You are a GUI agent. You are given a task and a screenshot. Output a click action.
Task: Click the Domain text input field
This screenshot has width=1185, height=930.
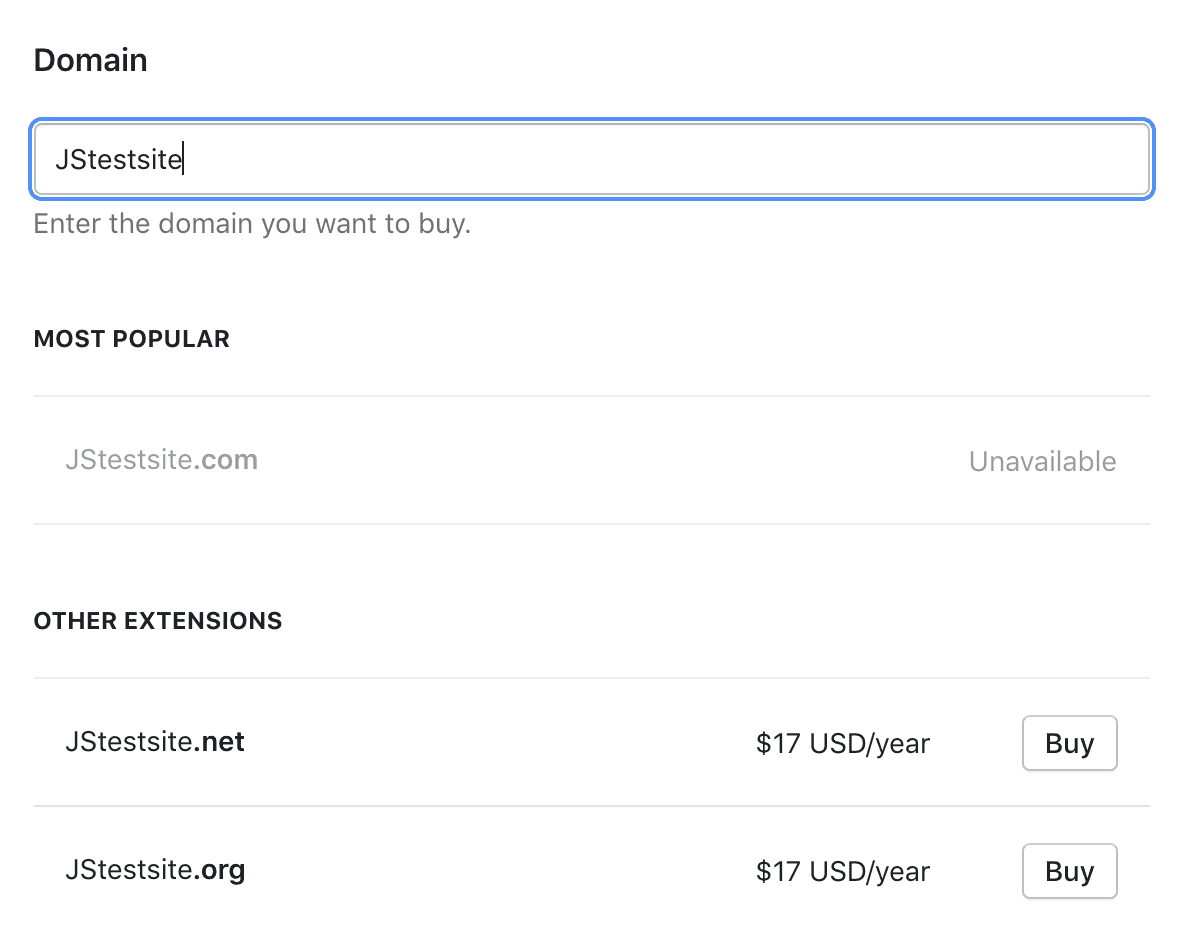coord(592,160)
